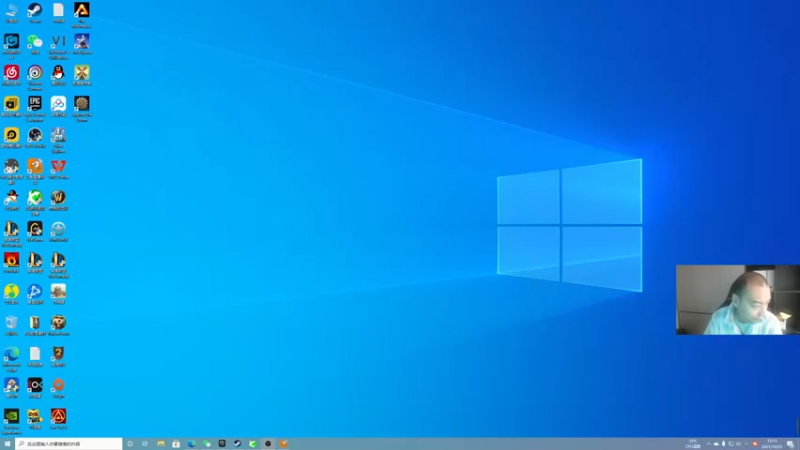Viewport: 800px width, 450px height.
Task: Open the round blue star badge icon
Action: [58, 231]
